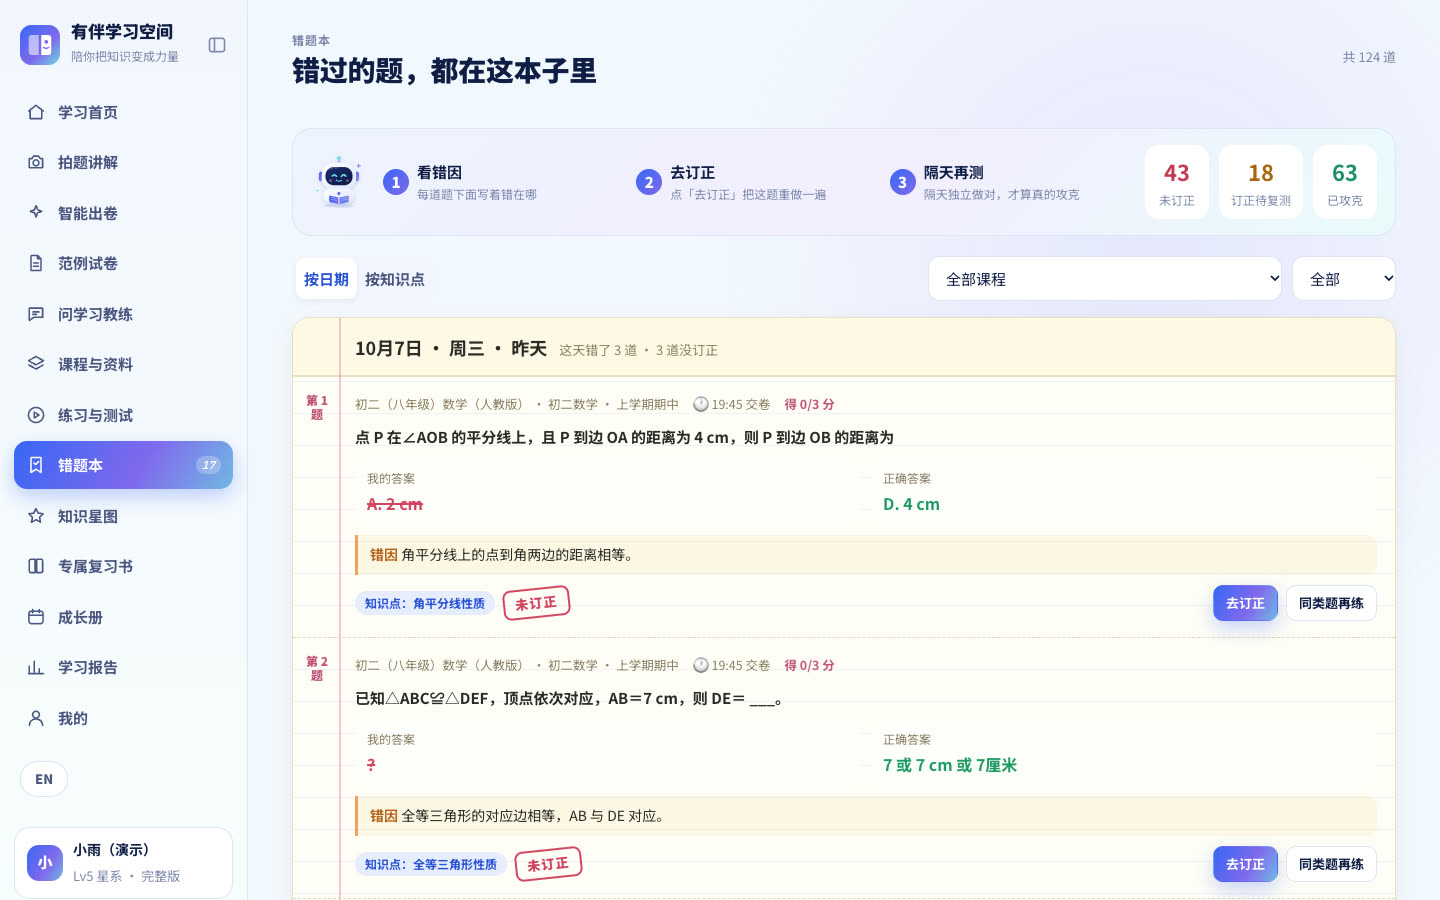This screenshot has width=1440, height=900.
Task: Open 范例试卷 document icon
Action: pos(36,263)
